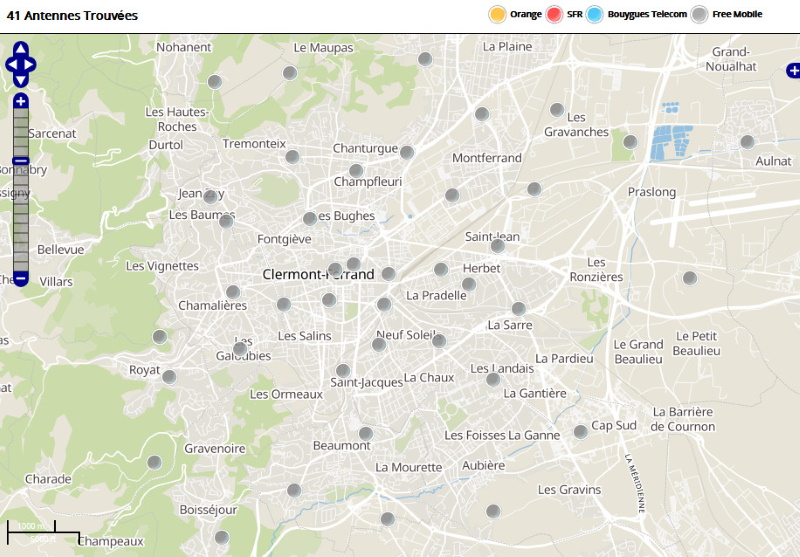Zoom out with the bottom minus button
This screenshot has width=800, height=557.
coord(21,278)
